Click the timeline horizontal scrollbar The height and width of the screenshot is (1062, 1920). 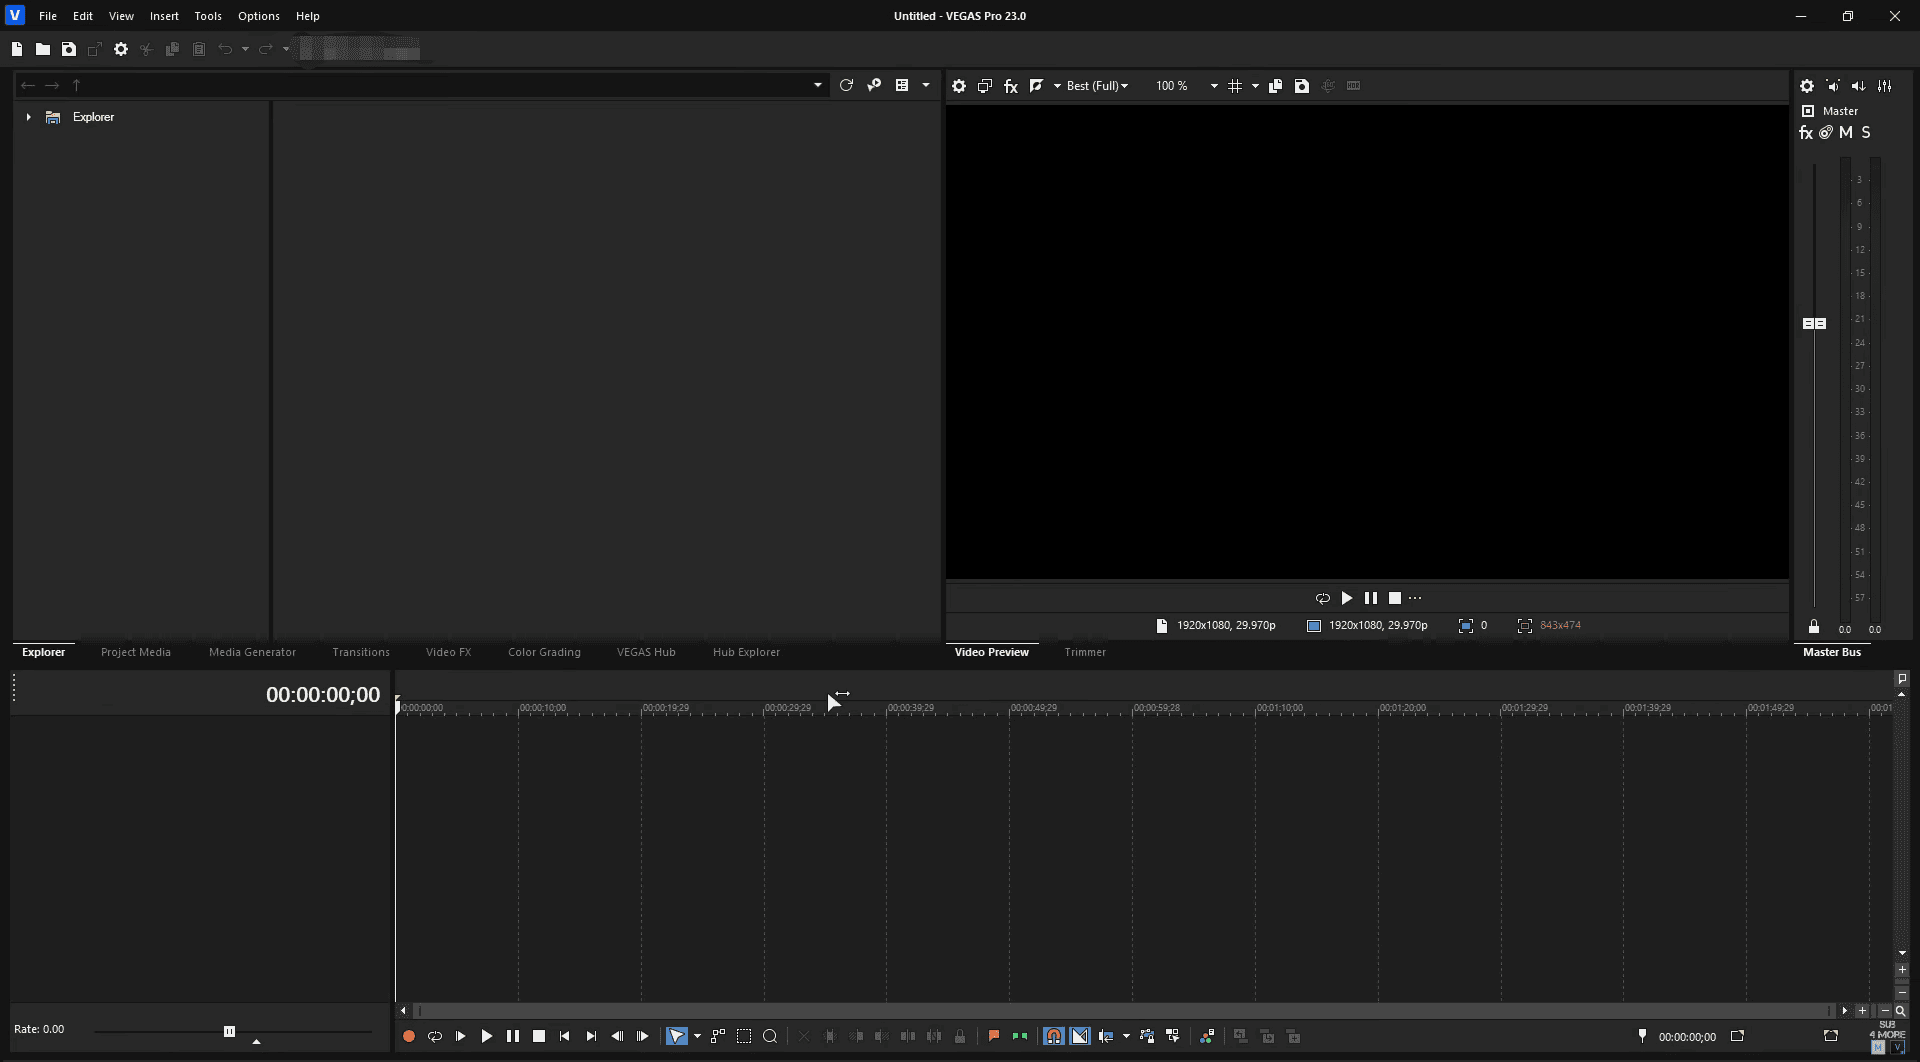point(1124,1011)
